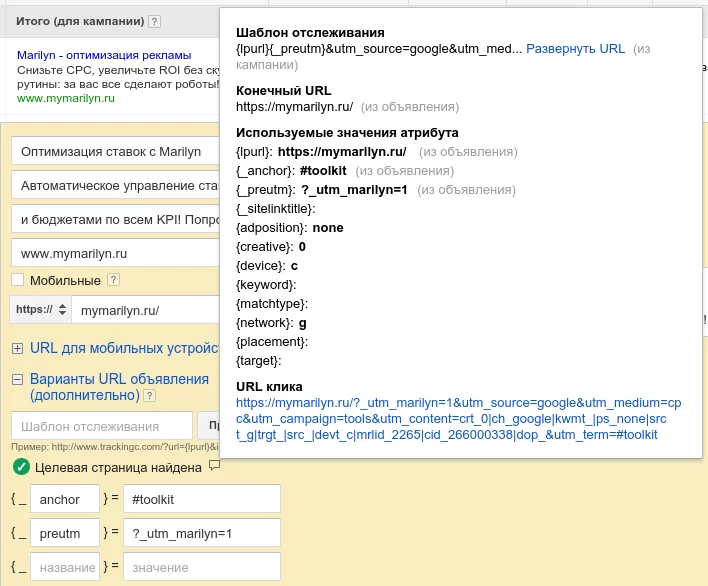The height and width of the screenshot is (586, 708).
Task: Open comment bubble icon after Целевая страница найдена
Action: pos(214,465)
